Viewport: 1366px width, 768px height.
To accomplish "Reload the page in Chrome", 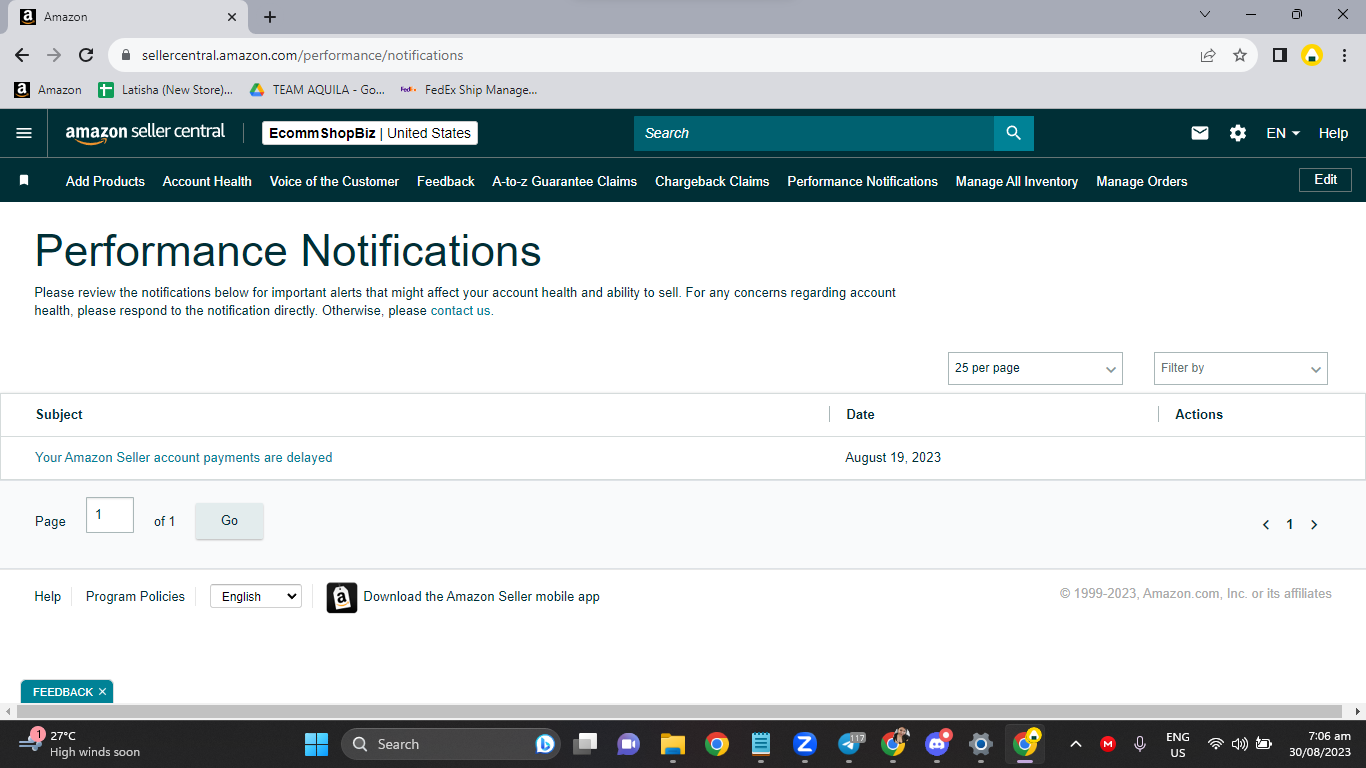I will (86, 56).
